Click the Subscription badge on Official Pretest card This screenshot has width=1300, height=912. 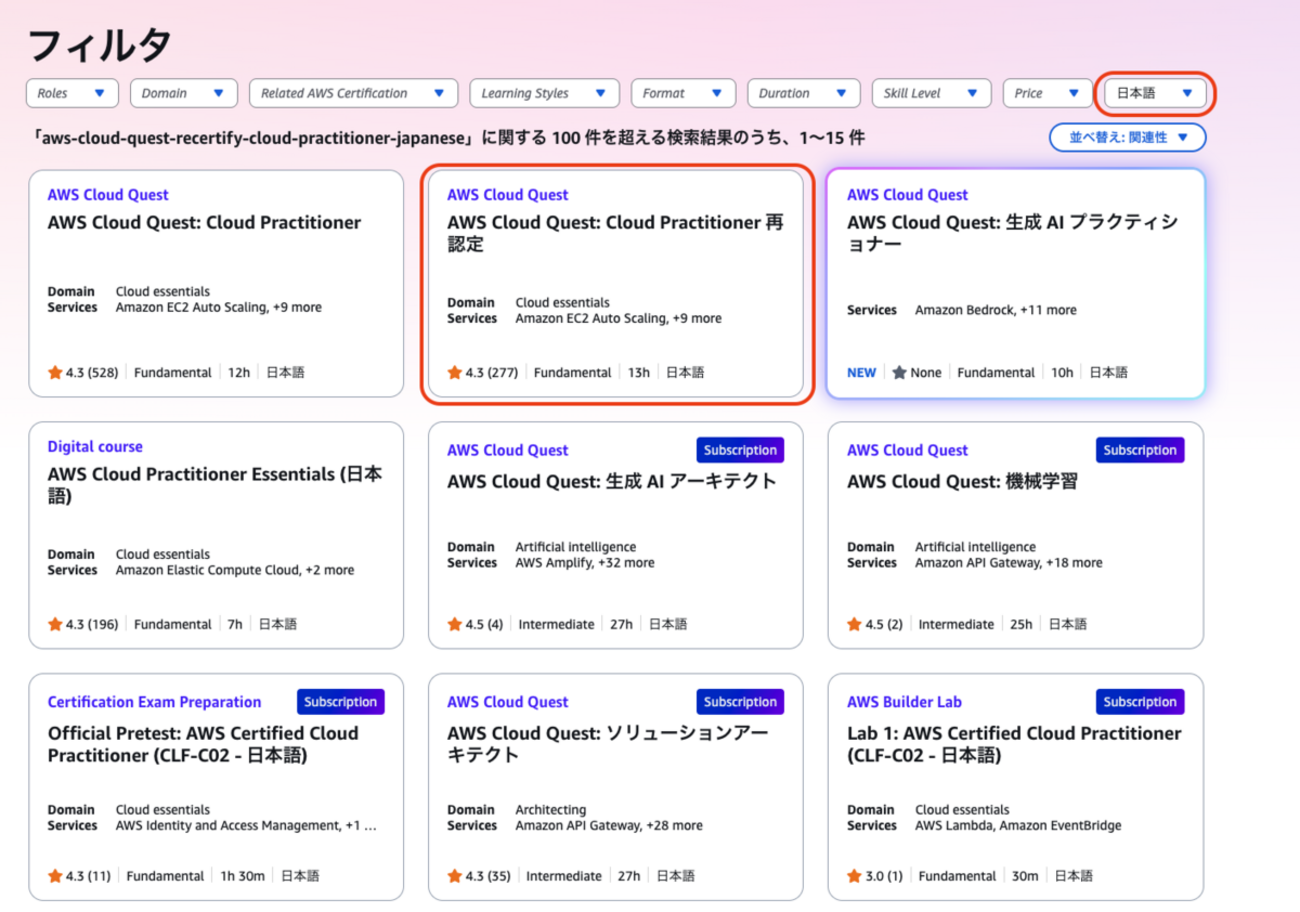(x=341, y=702)
